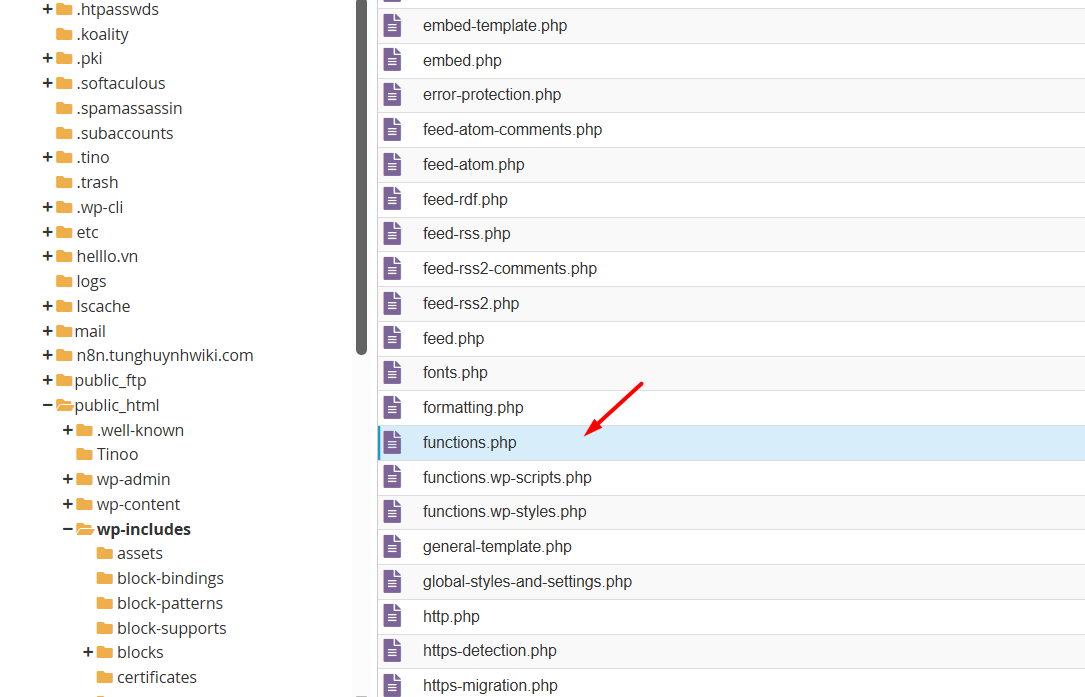Select the block-patterns folder in tree

(169, 603)
